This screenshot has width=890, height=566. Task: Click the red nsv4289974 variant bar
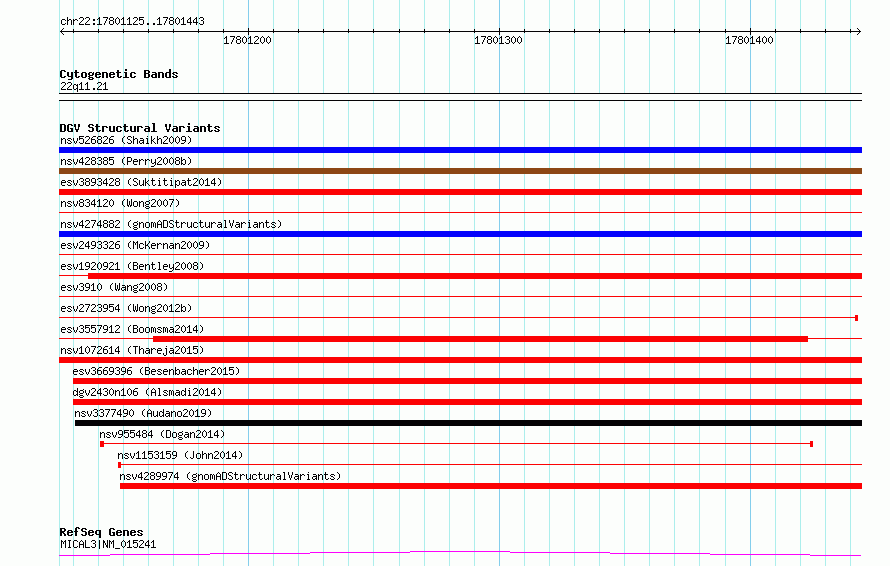491,486
